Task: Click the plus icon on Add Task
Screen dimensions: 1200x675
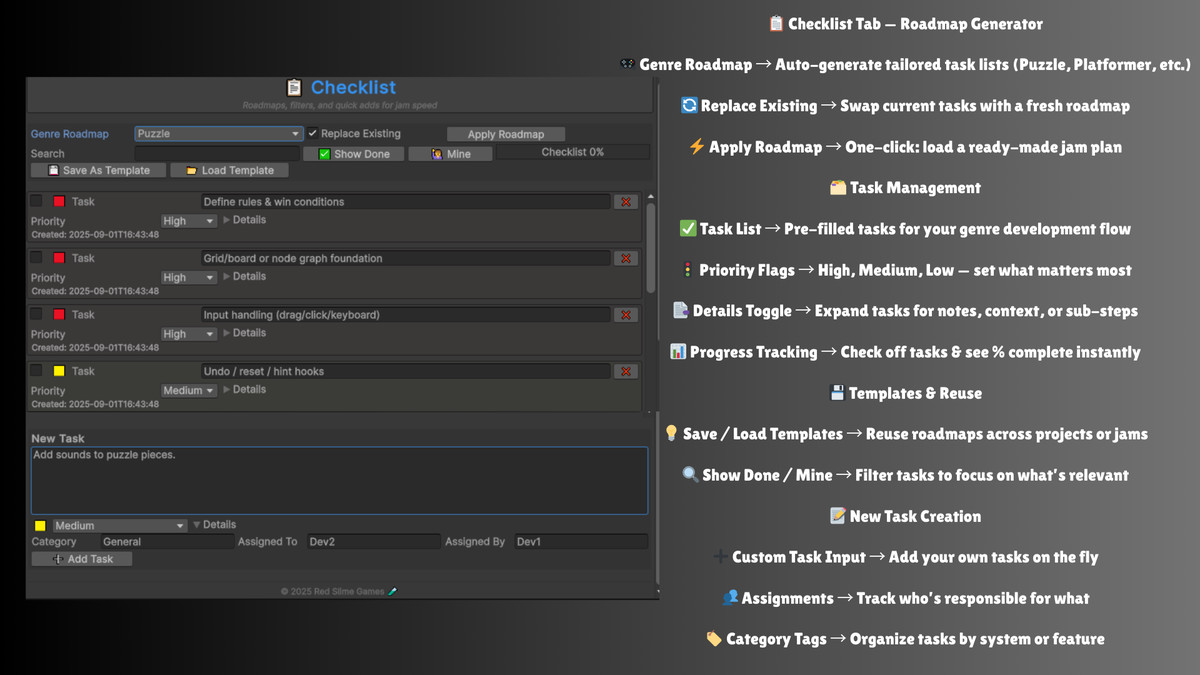Action: pos(58,559)
